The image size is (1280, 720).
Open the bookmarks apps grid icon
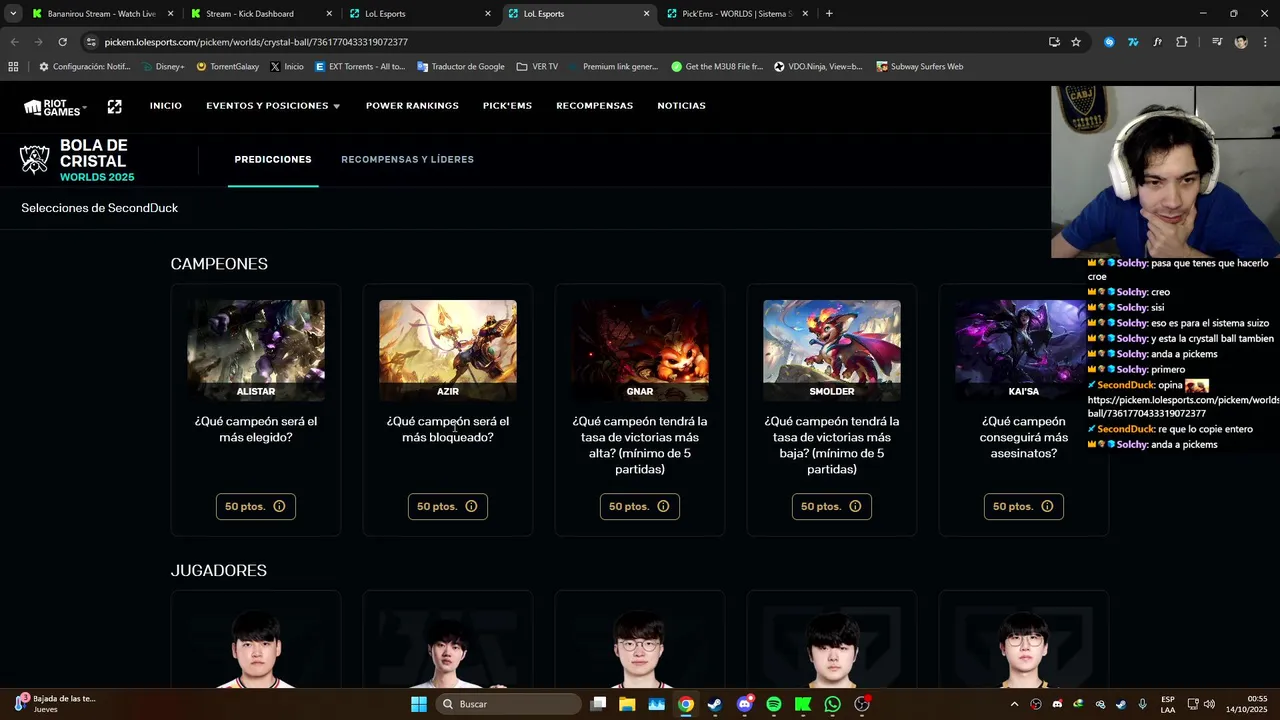click(x=13, y=67)
